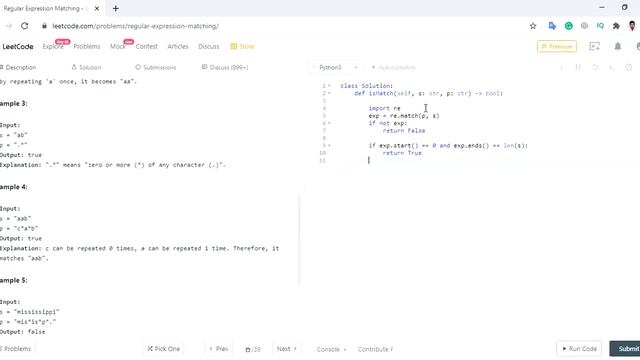Go to the Next problem
The width and height of the screenshot is (640, 360).
click(287, 349)
